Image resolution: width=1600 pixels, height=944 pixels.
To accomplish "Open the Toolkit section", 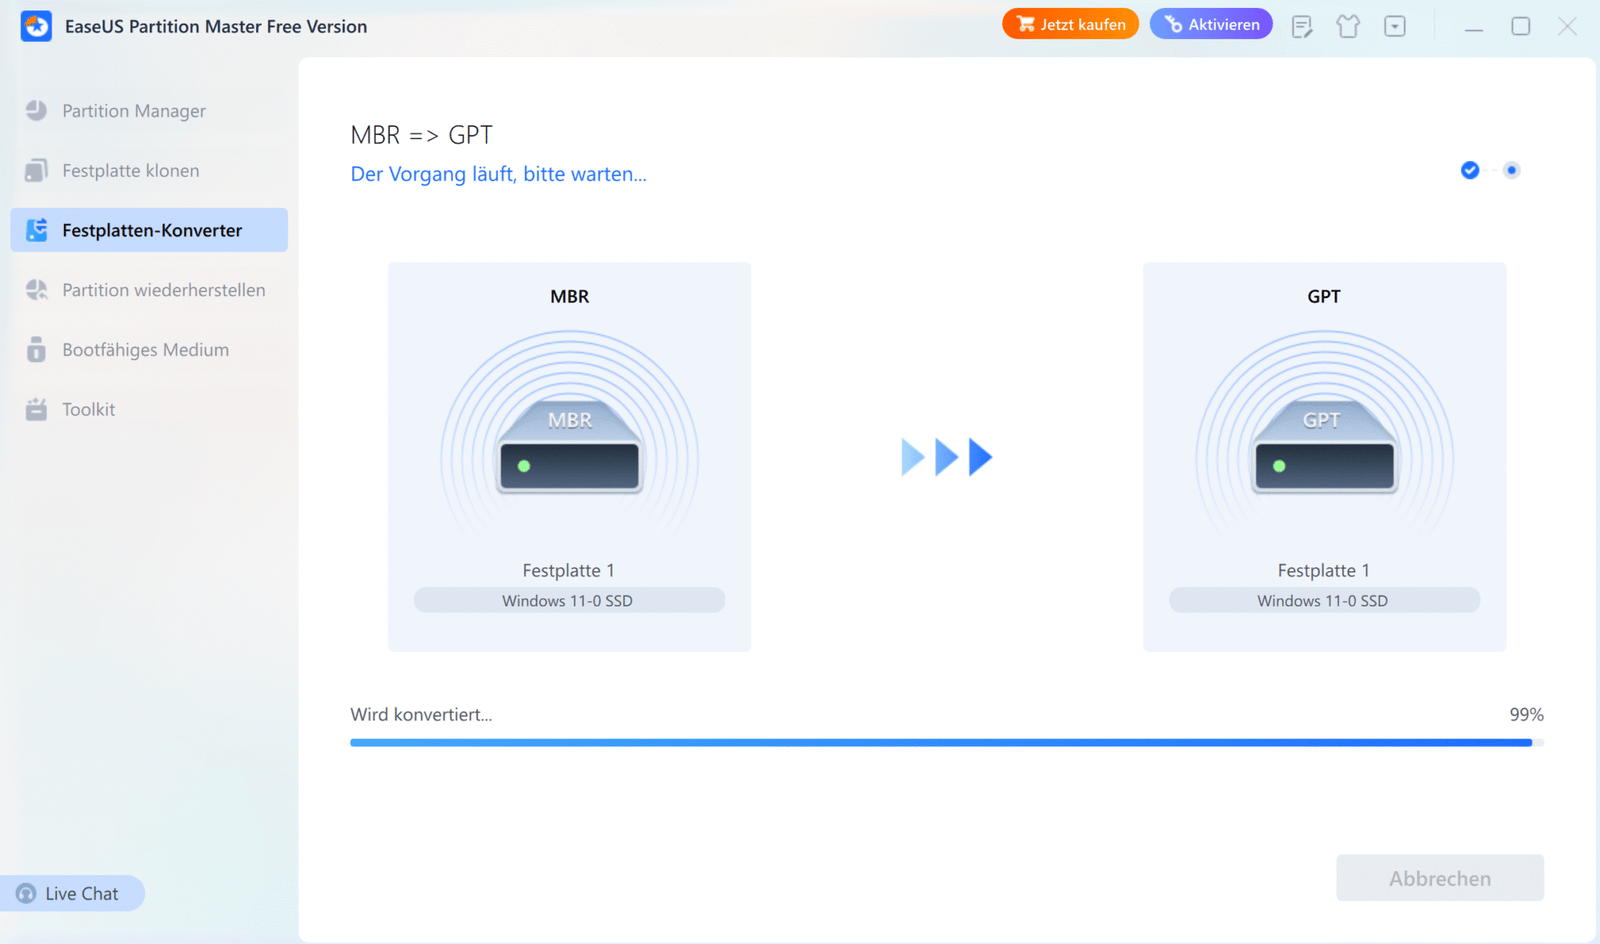I will (88, 409).
